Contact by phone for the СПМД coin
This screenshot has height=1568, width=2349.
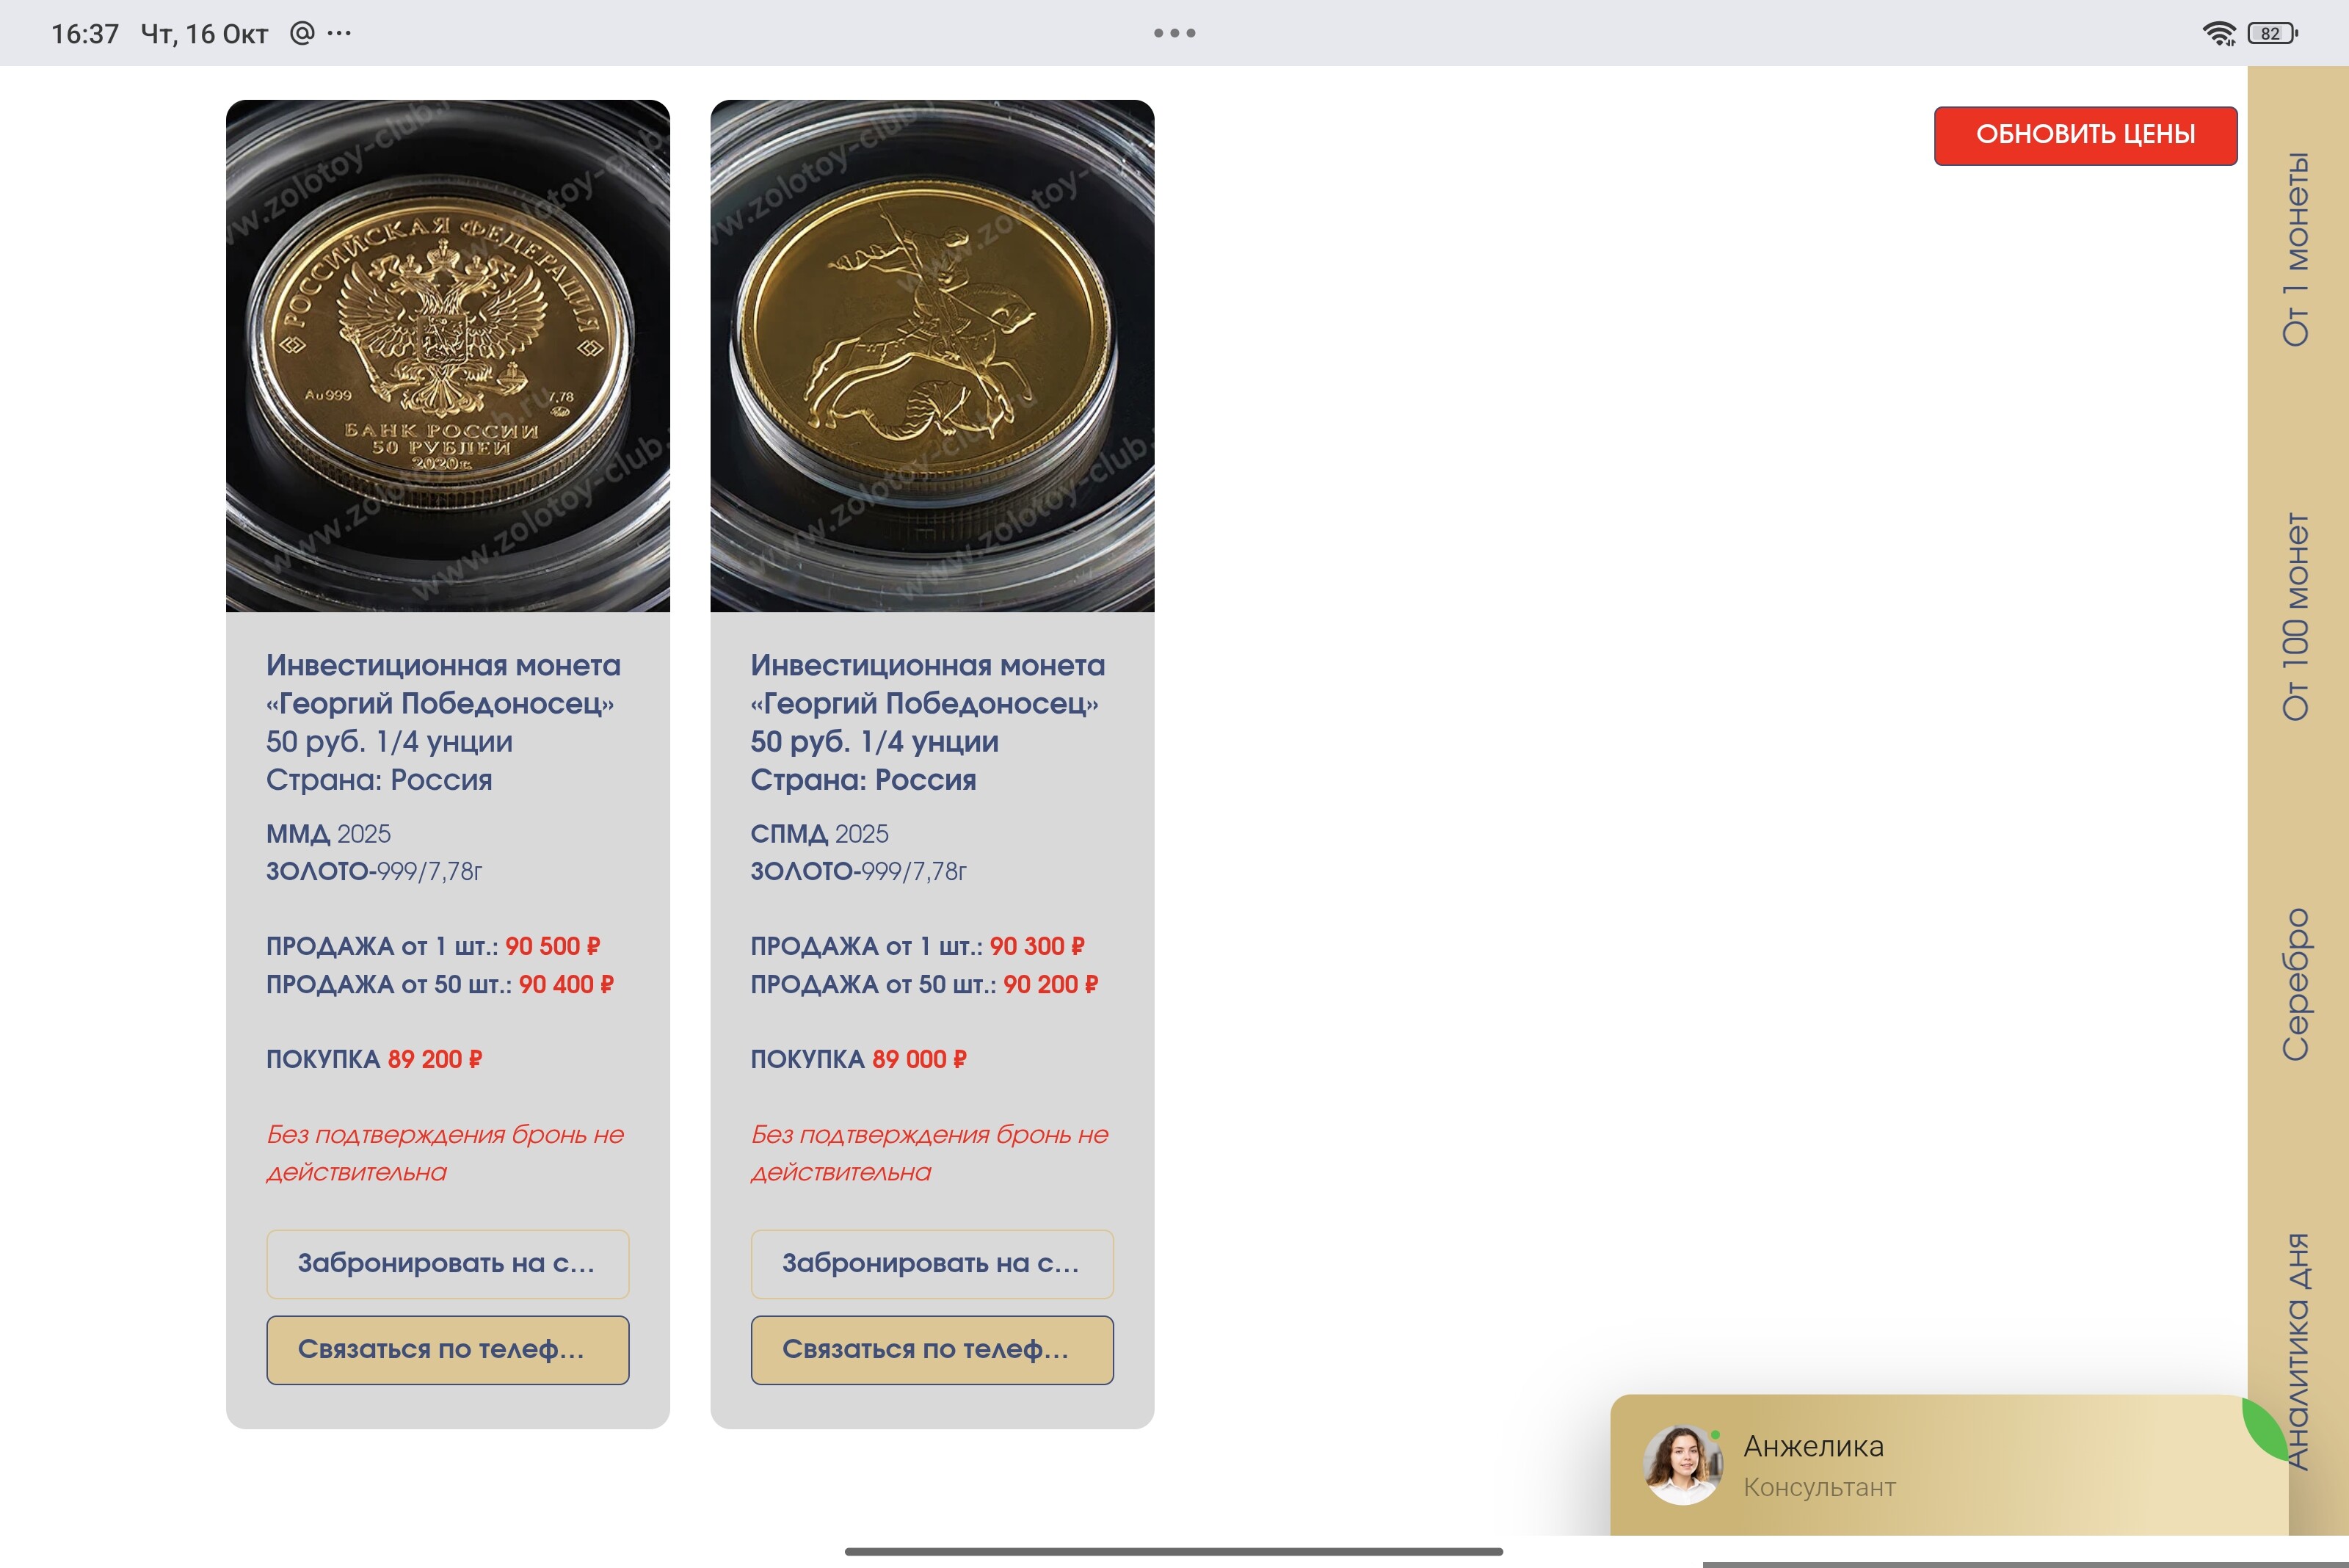(932, 1349)
